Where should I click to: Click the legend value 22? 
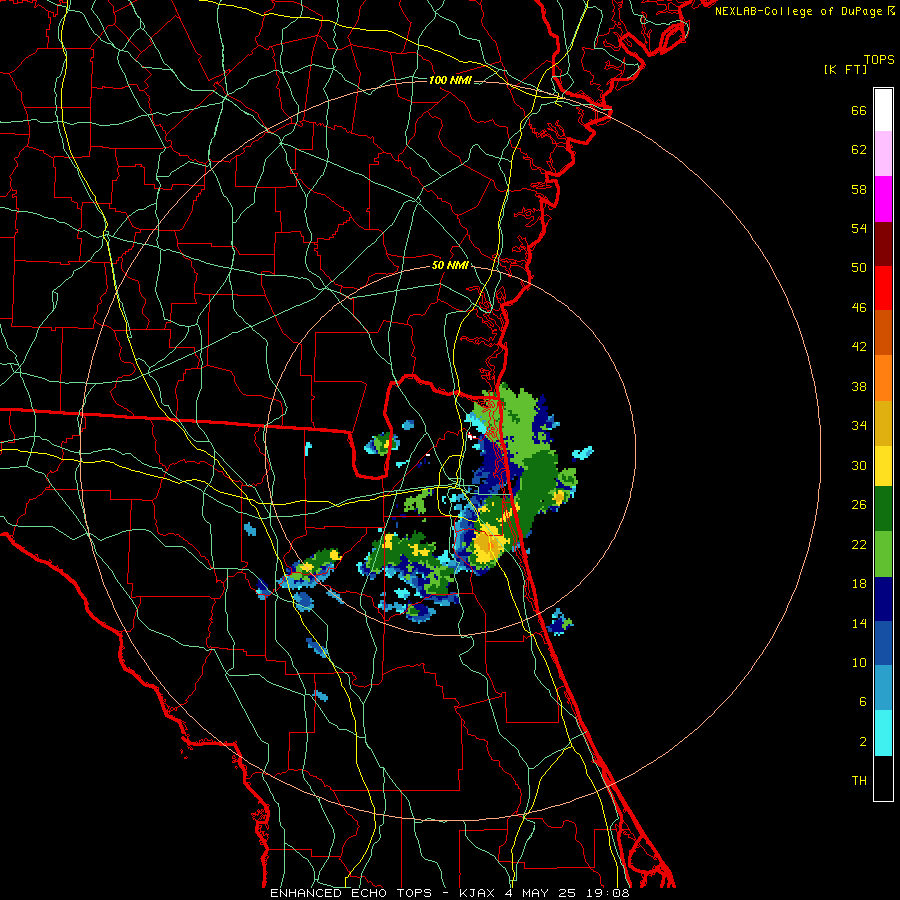(859, 545)
